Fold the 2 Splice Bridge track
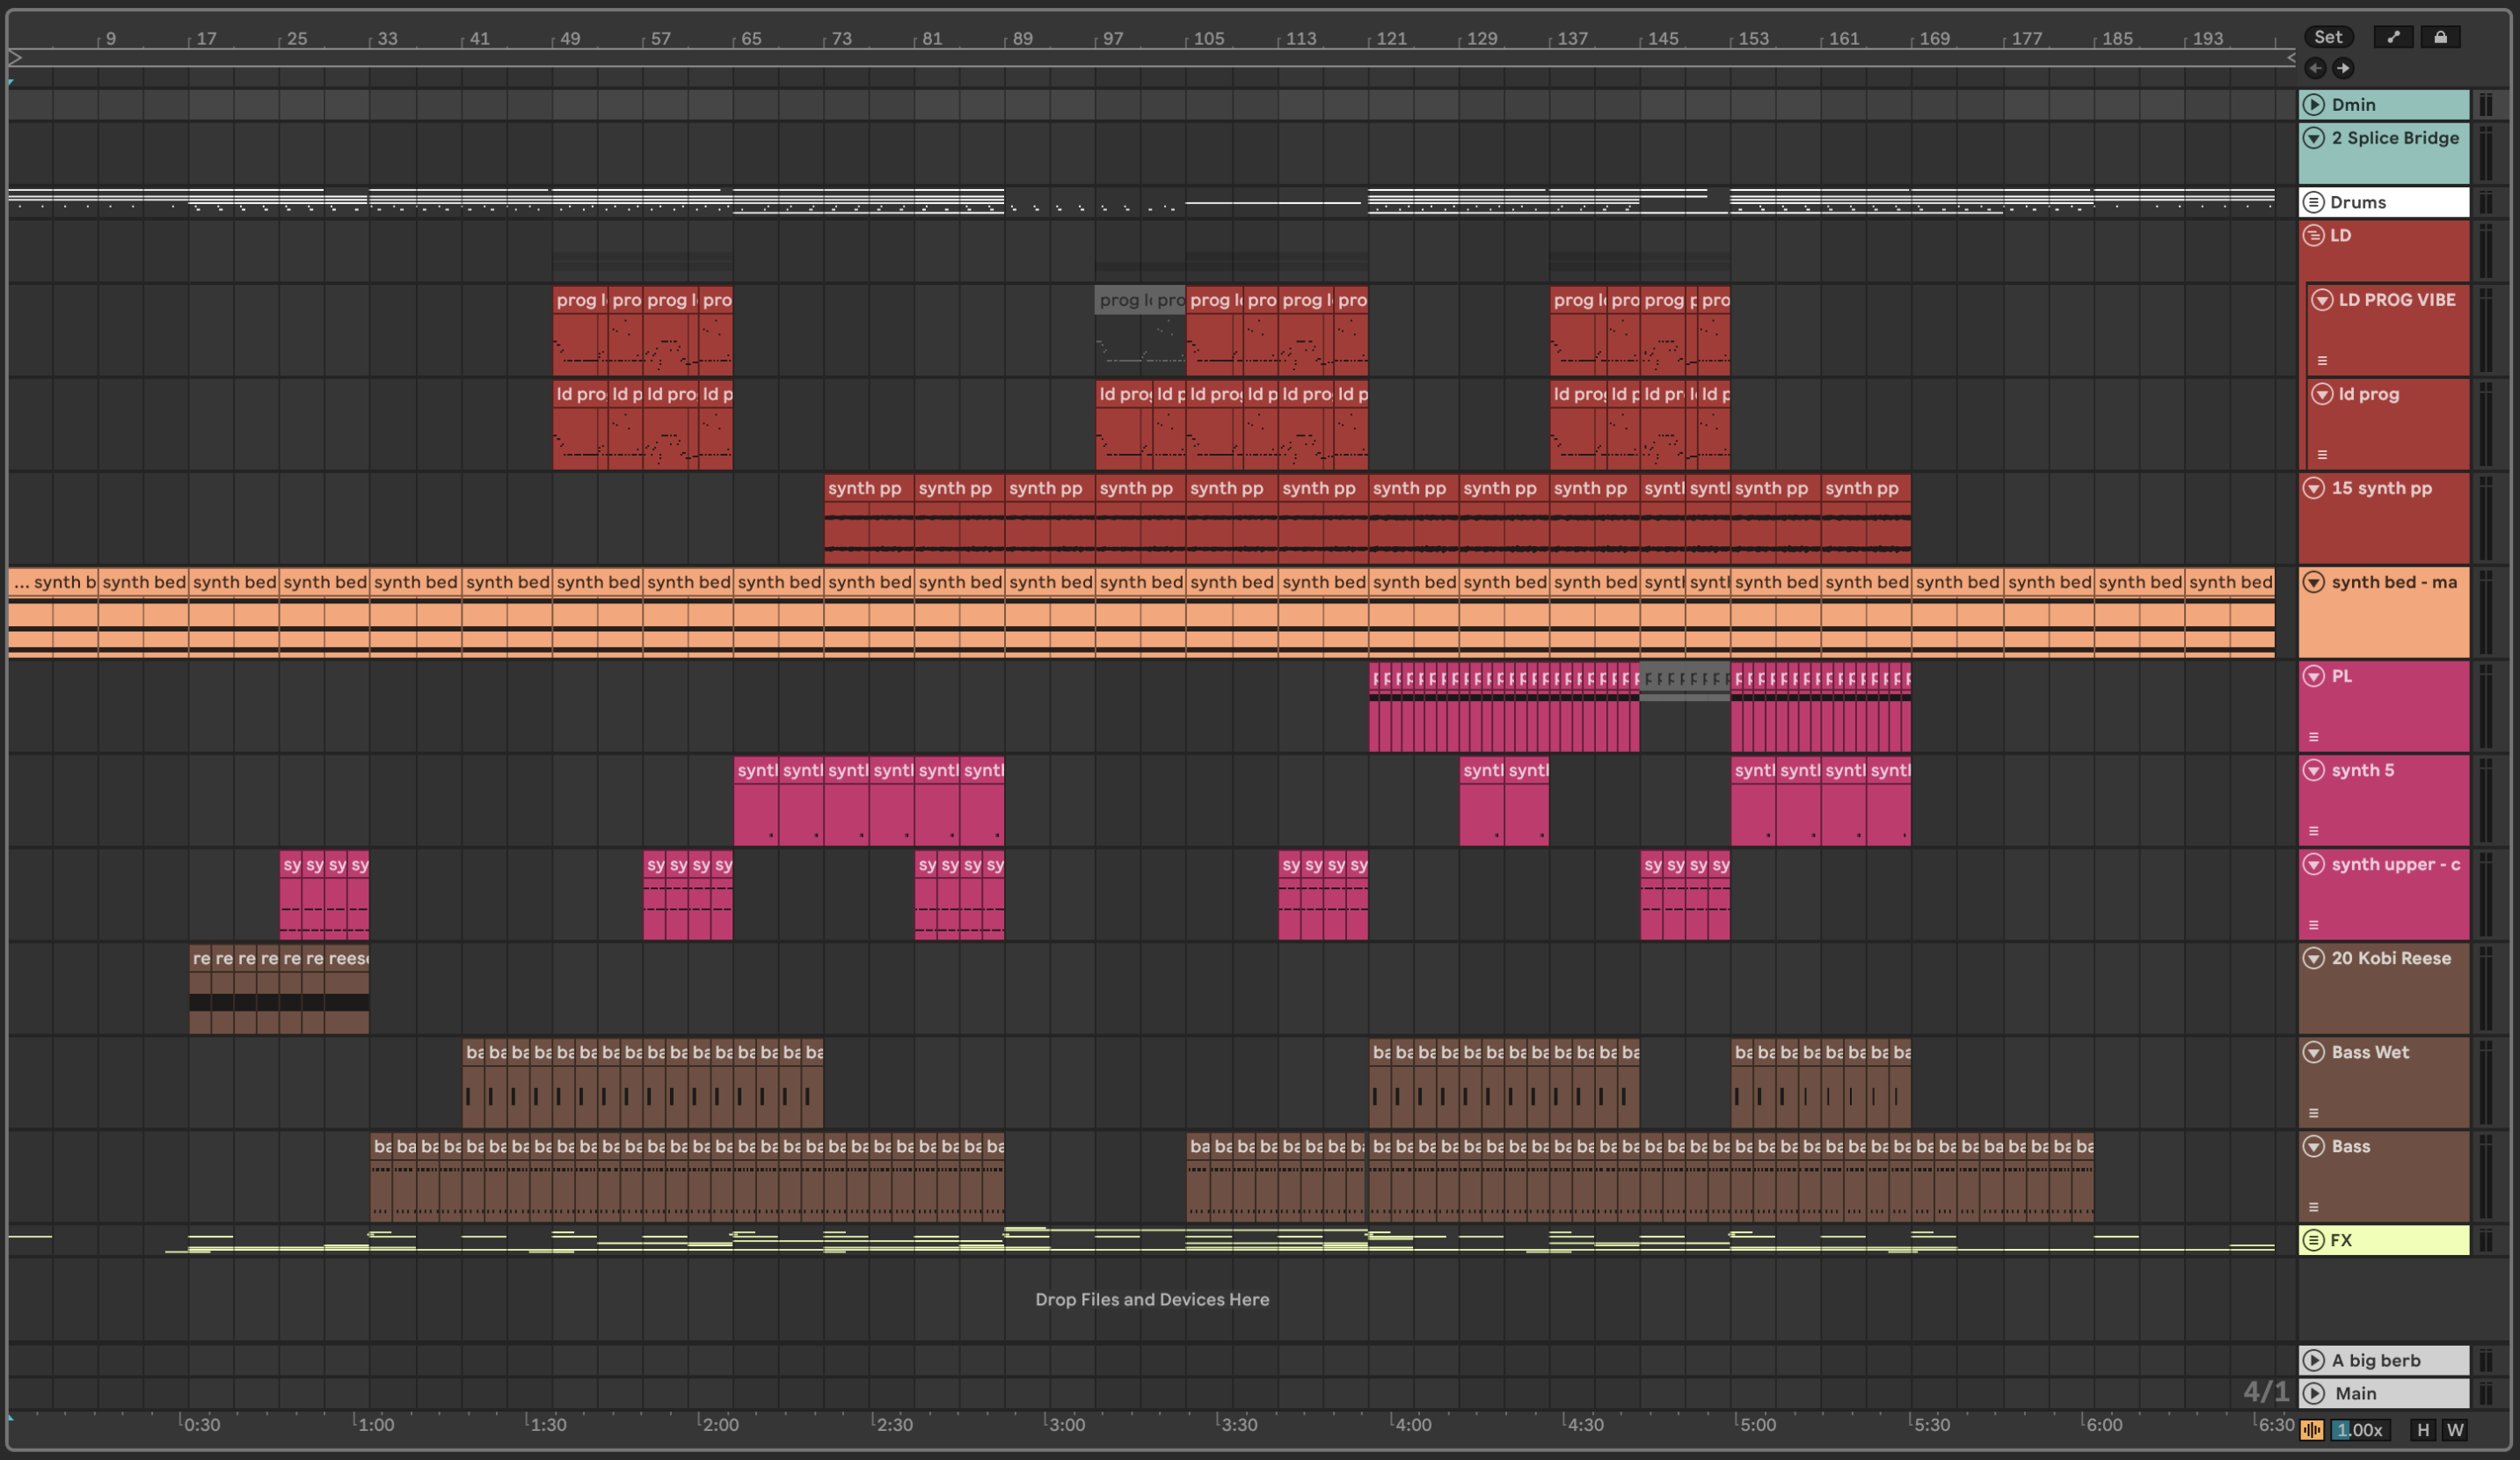Screen dimensions: 2520x1460 pos(2313,138)
